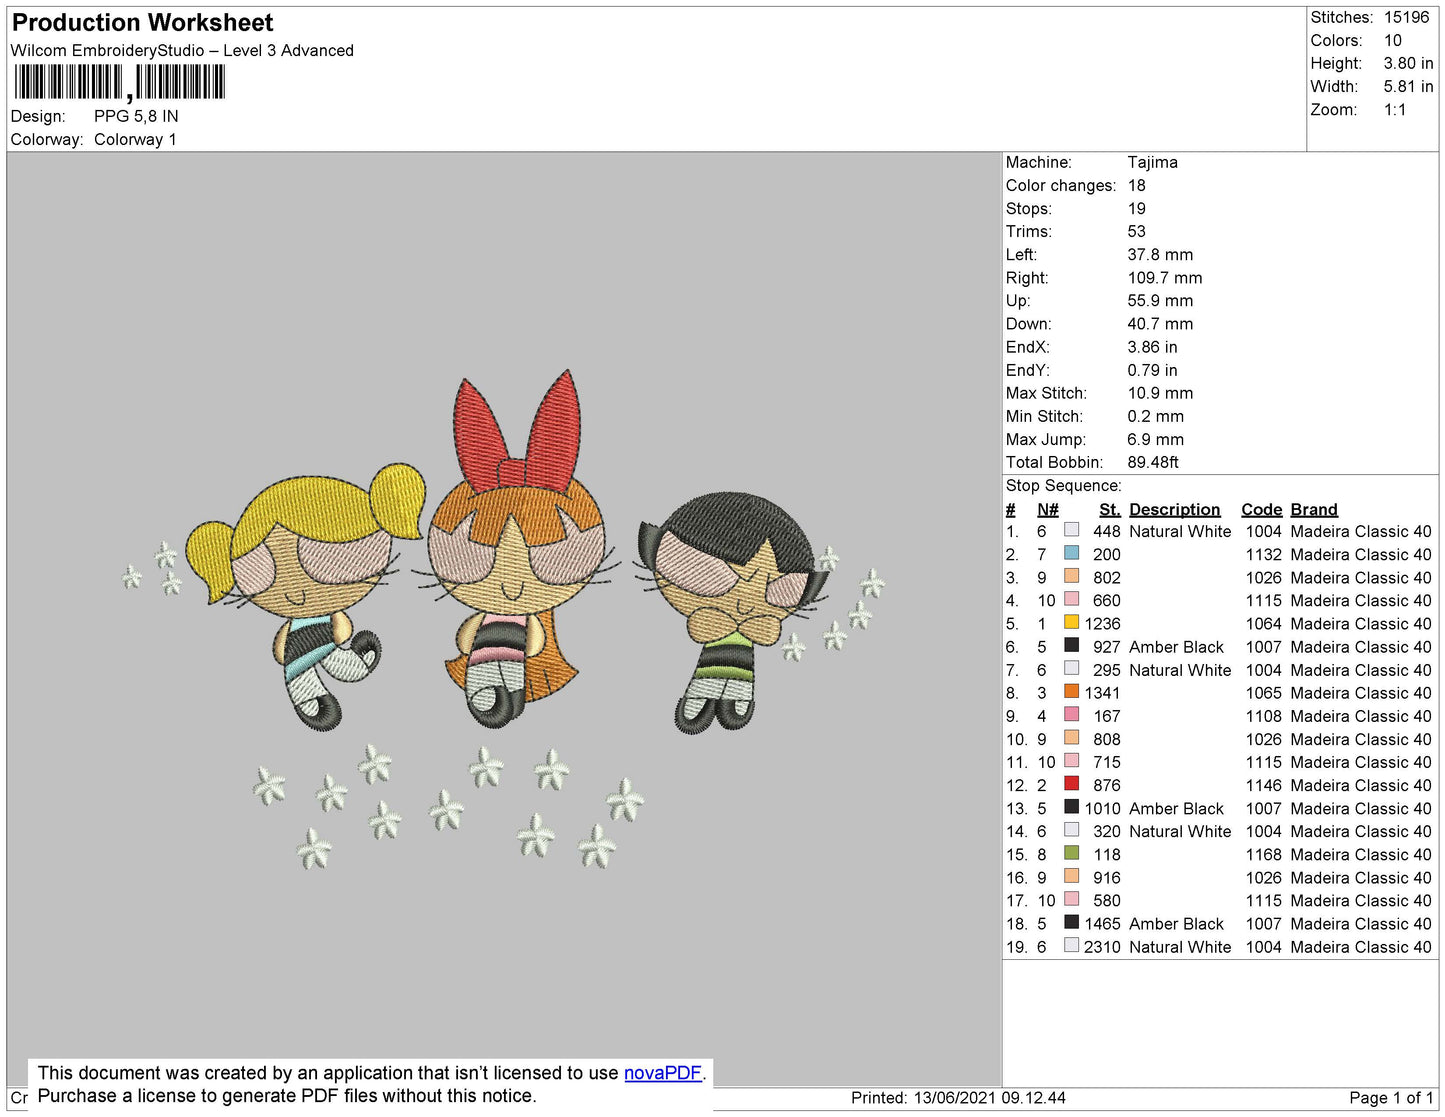Screen dimensions: 1445x1117
Task: Click the Machine value Tajima
Action: tap(1152, 162)
